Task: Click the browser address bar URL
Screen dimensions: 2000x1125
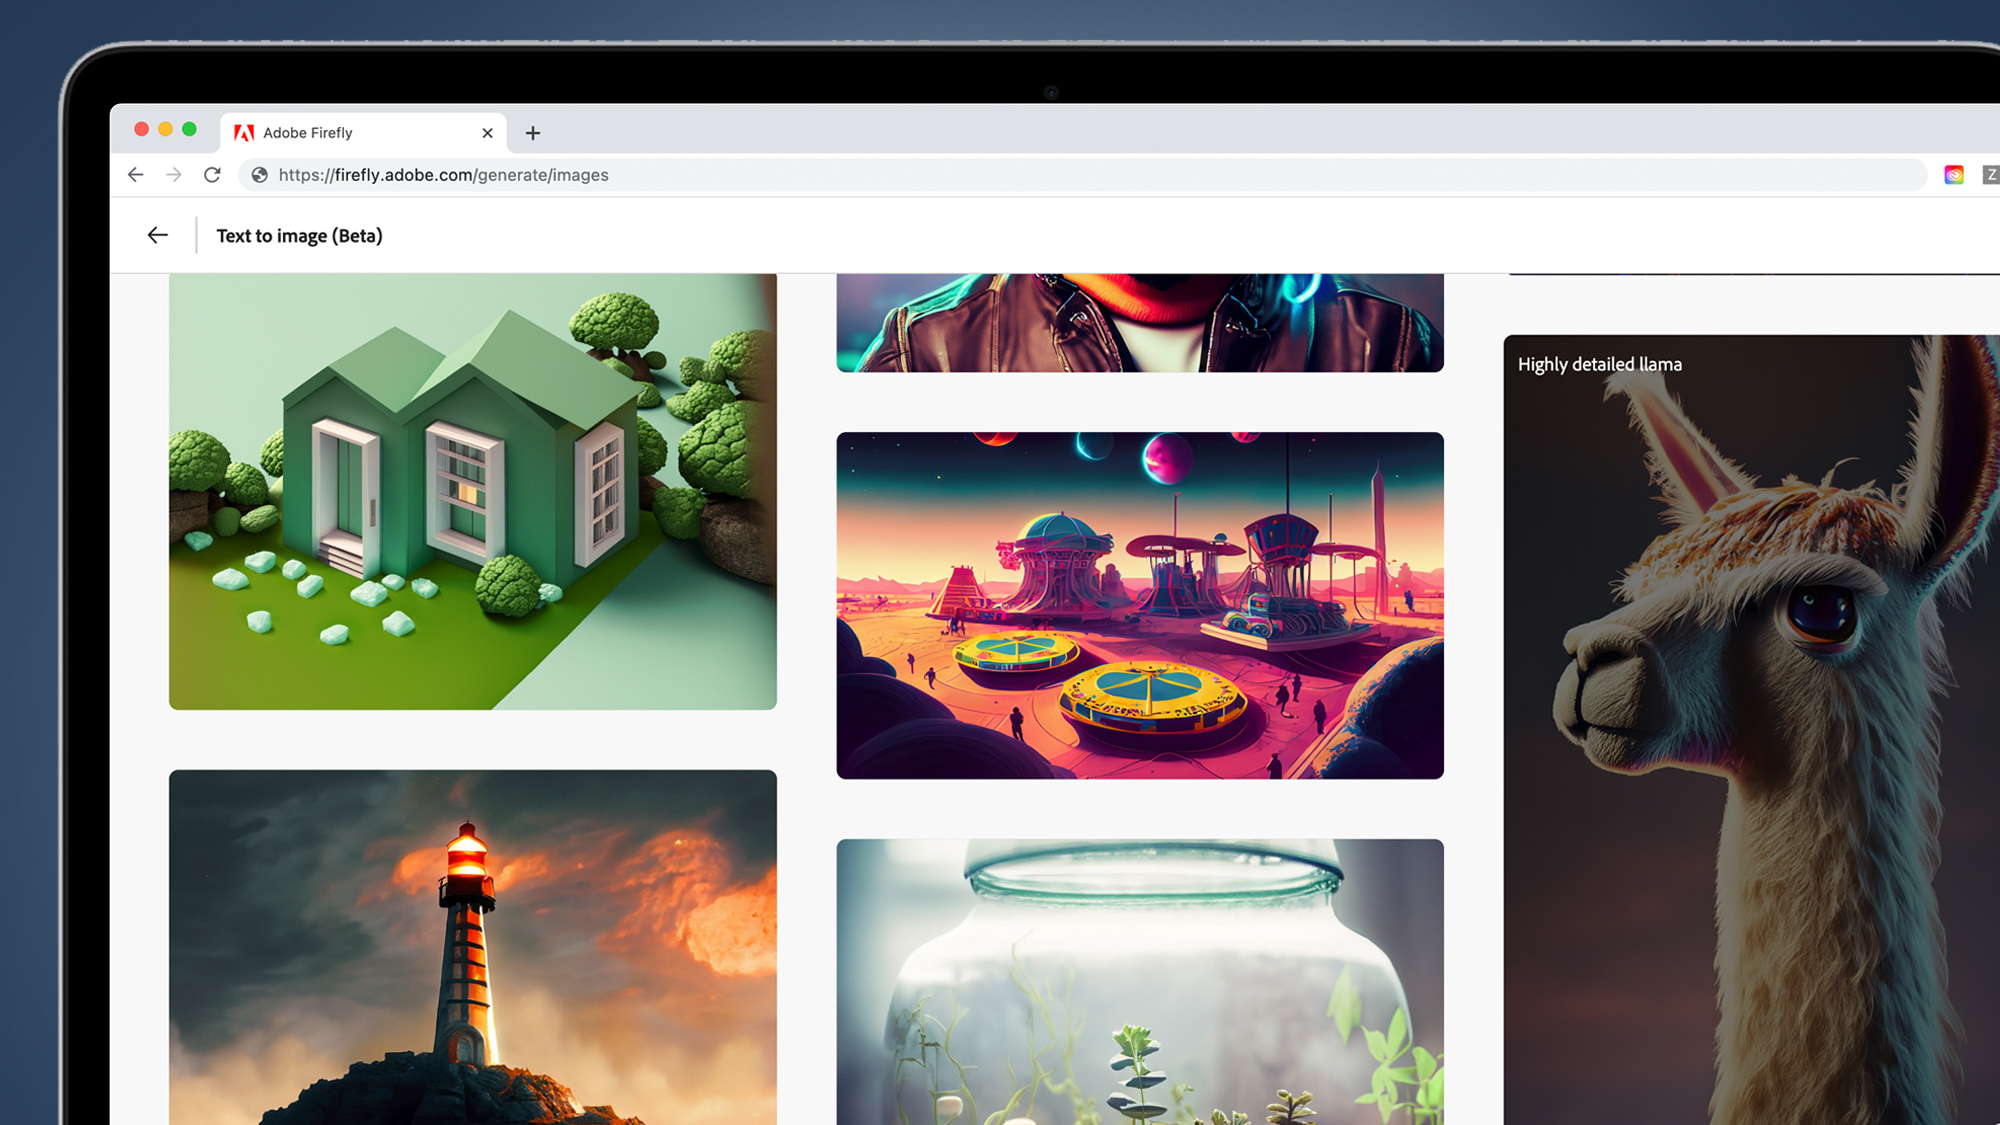Action: [x=442, y=174]
